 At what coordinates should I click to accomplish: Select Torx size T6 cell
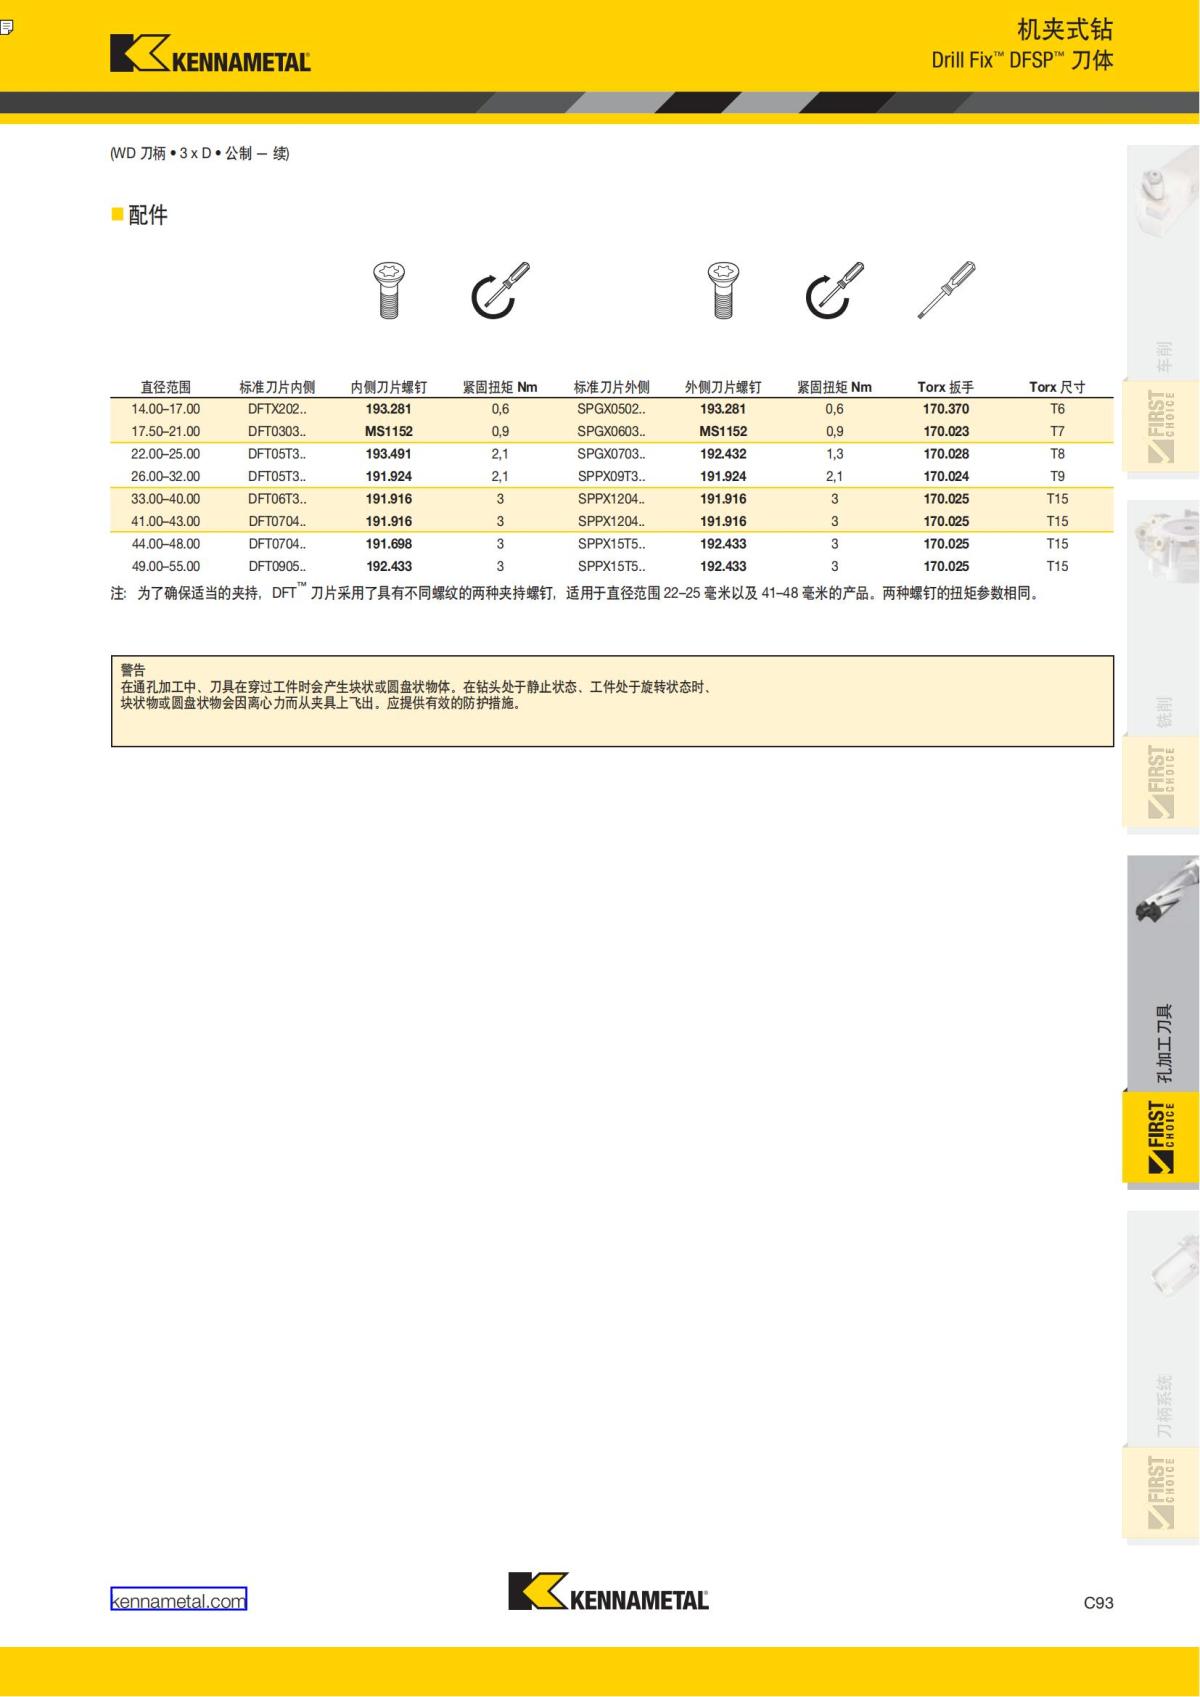coord(1057,409)
